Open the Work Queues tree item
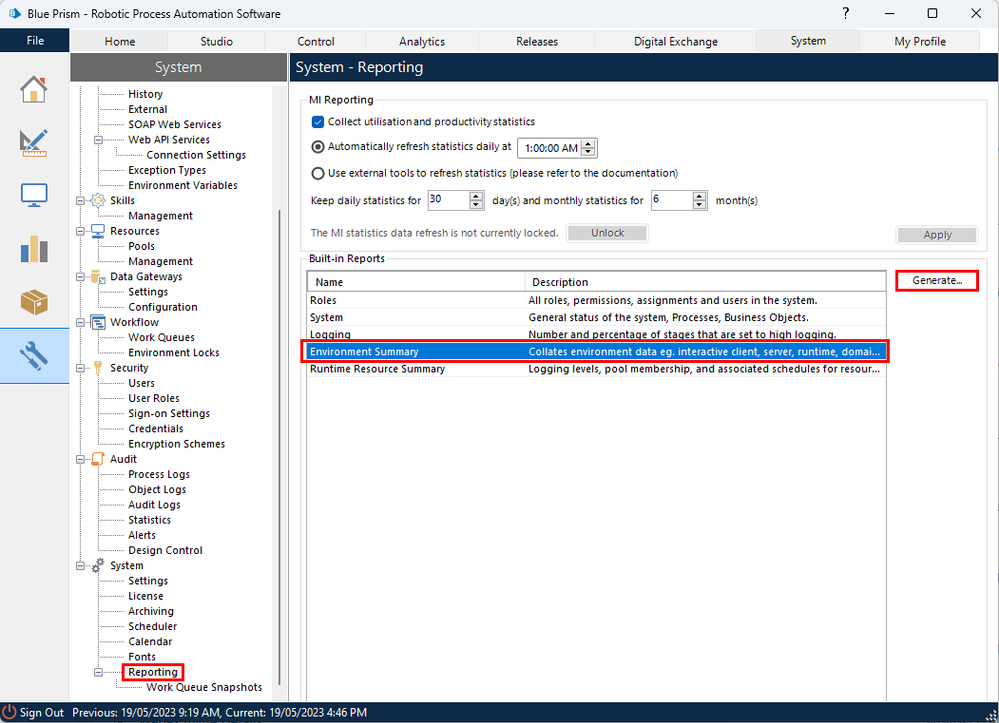999x723 pixels. coord(161,338)
